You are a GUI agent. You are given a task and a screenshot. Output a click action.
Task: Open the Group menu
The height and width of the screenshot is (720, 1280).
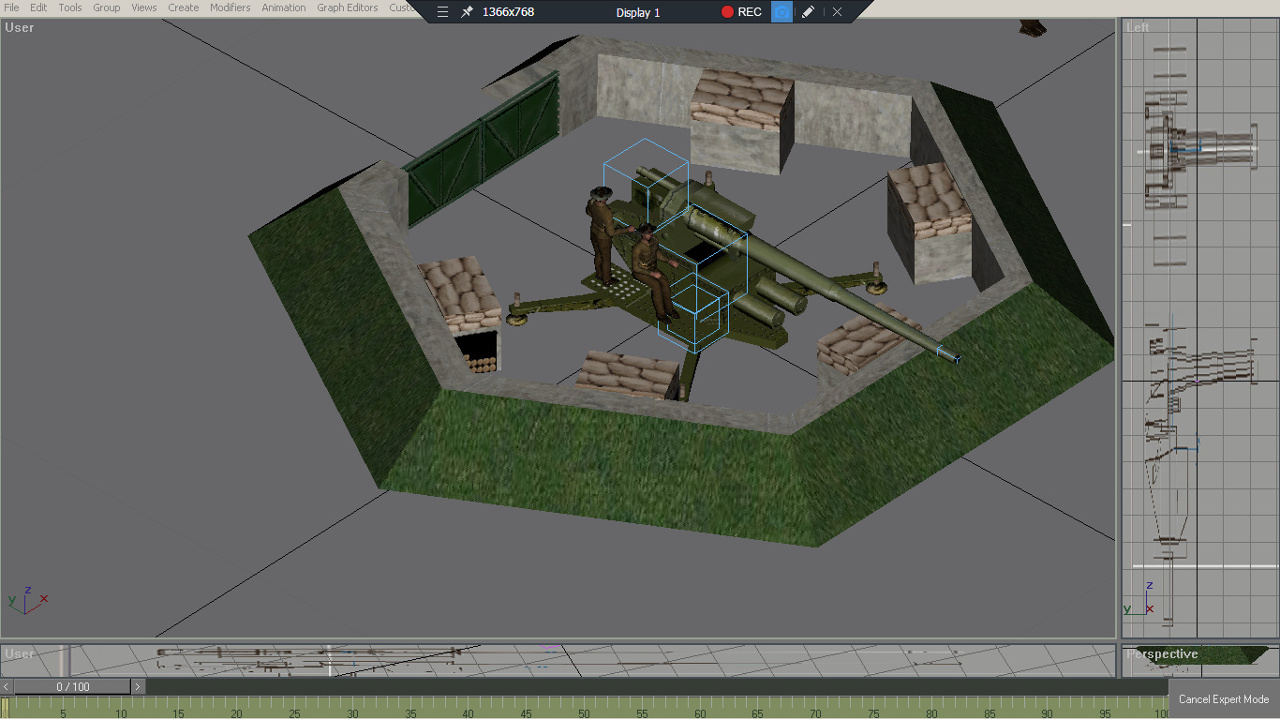point(106,7)
